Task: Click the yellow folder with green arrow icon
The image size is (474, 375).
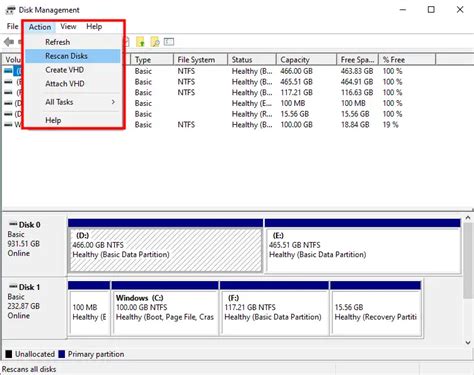Action: click(140, 42)
